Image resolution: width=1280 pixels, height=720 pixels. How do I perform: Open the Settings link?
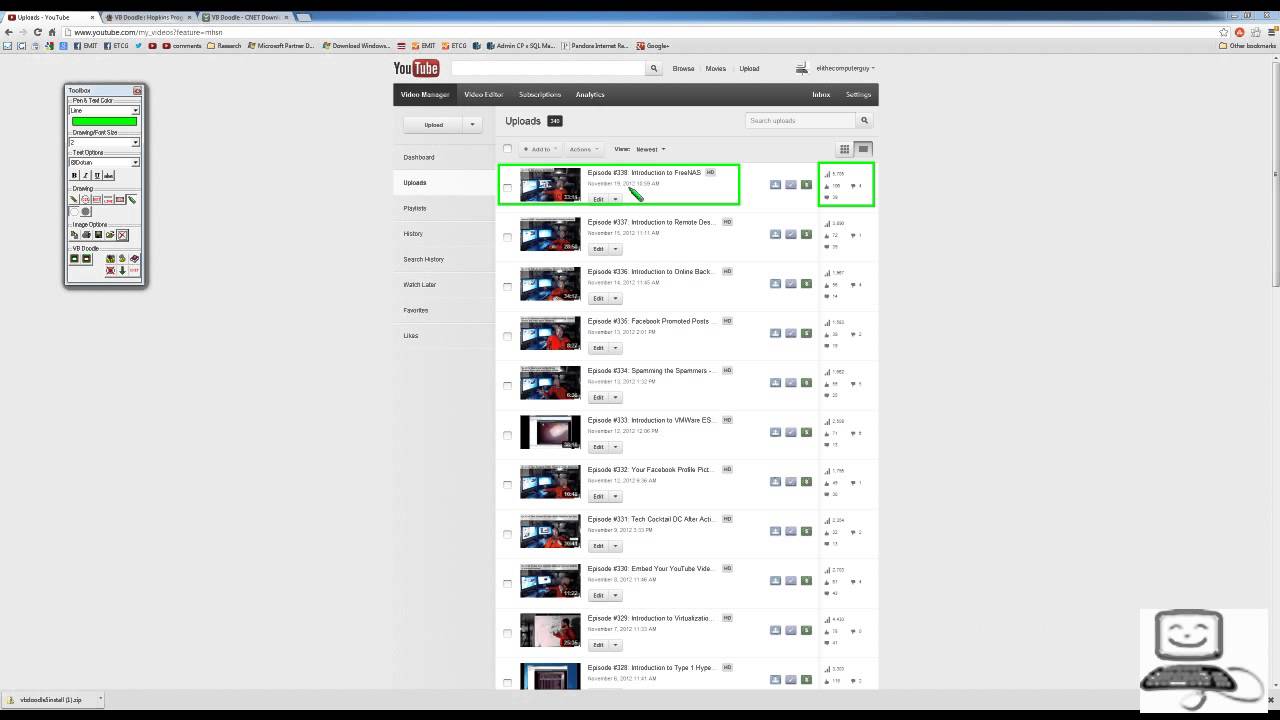[858, 94]
